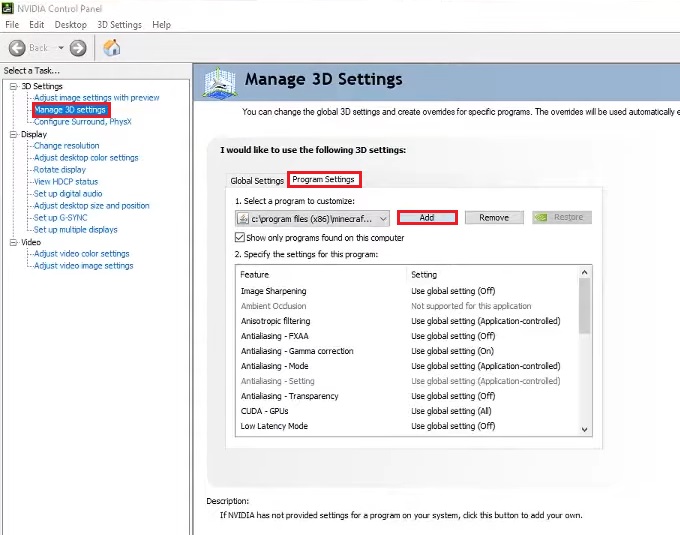
Task: Click the settings list scrollbar down arrow
Action: point(585,429)
